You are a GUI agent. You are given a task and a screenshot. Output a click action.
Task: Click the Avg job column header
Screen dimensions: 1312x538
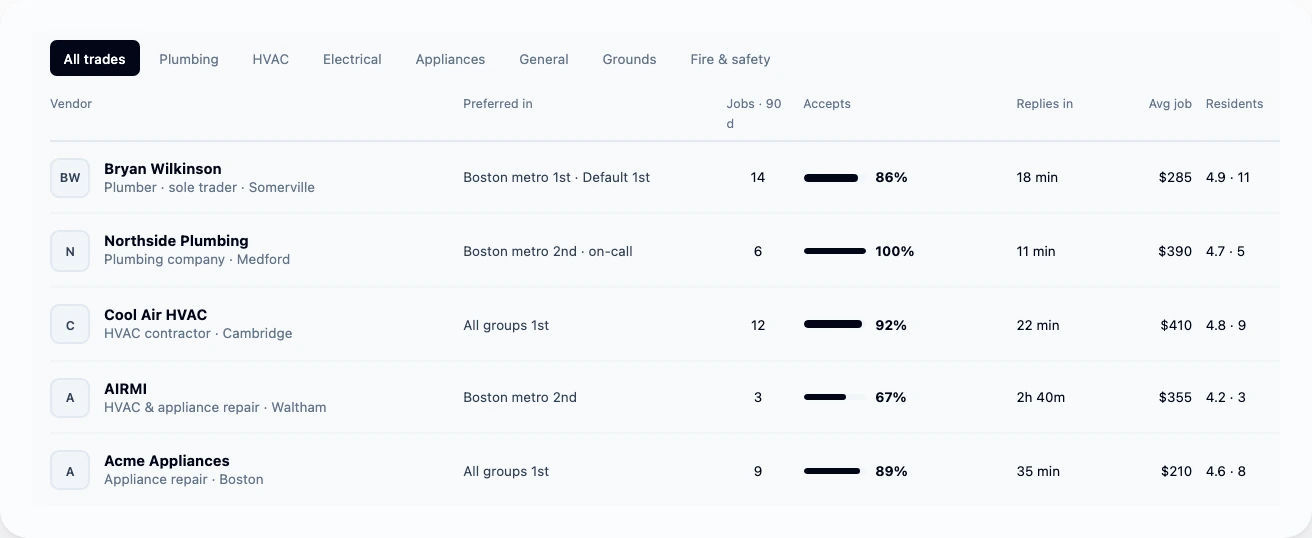(x=1170, y=104)
